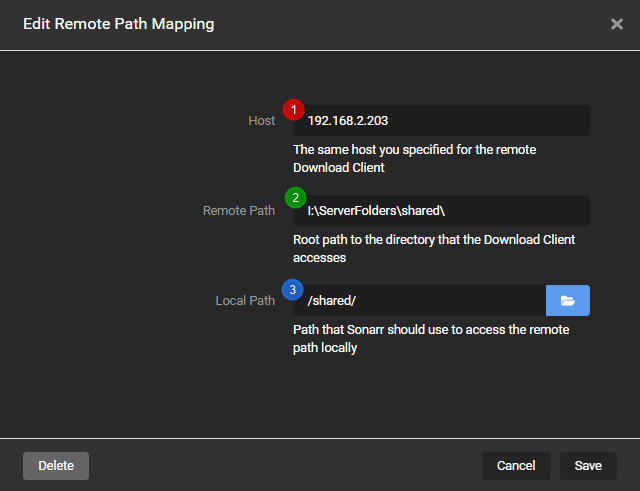Click the Remote Path field label
Image resolution: width=640 pixels, height=491 pixels.
(x=238, y=211)
